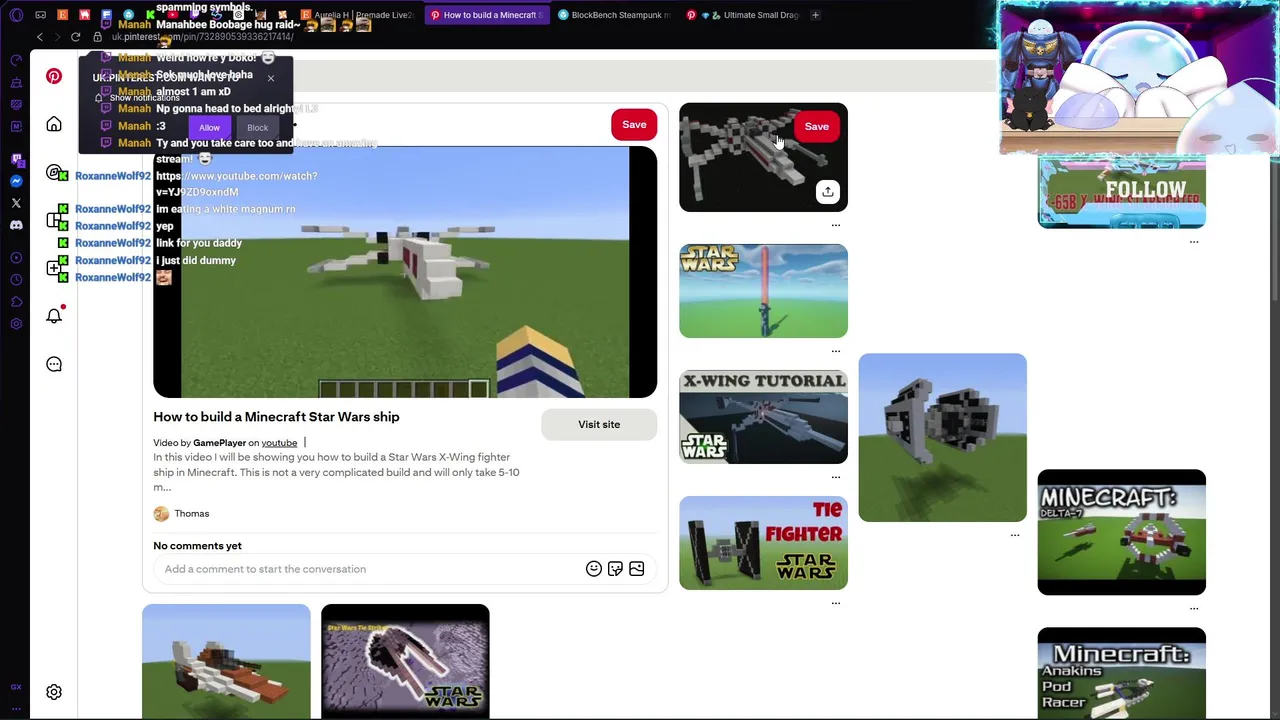Viewport: 1280px width, 720px height.
Task: Open TIE Fighter Star Wars thumbnail
Action: 763,543
